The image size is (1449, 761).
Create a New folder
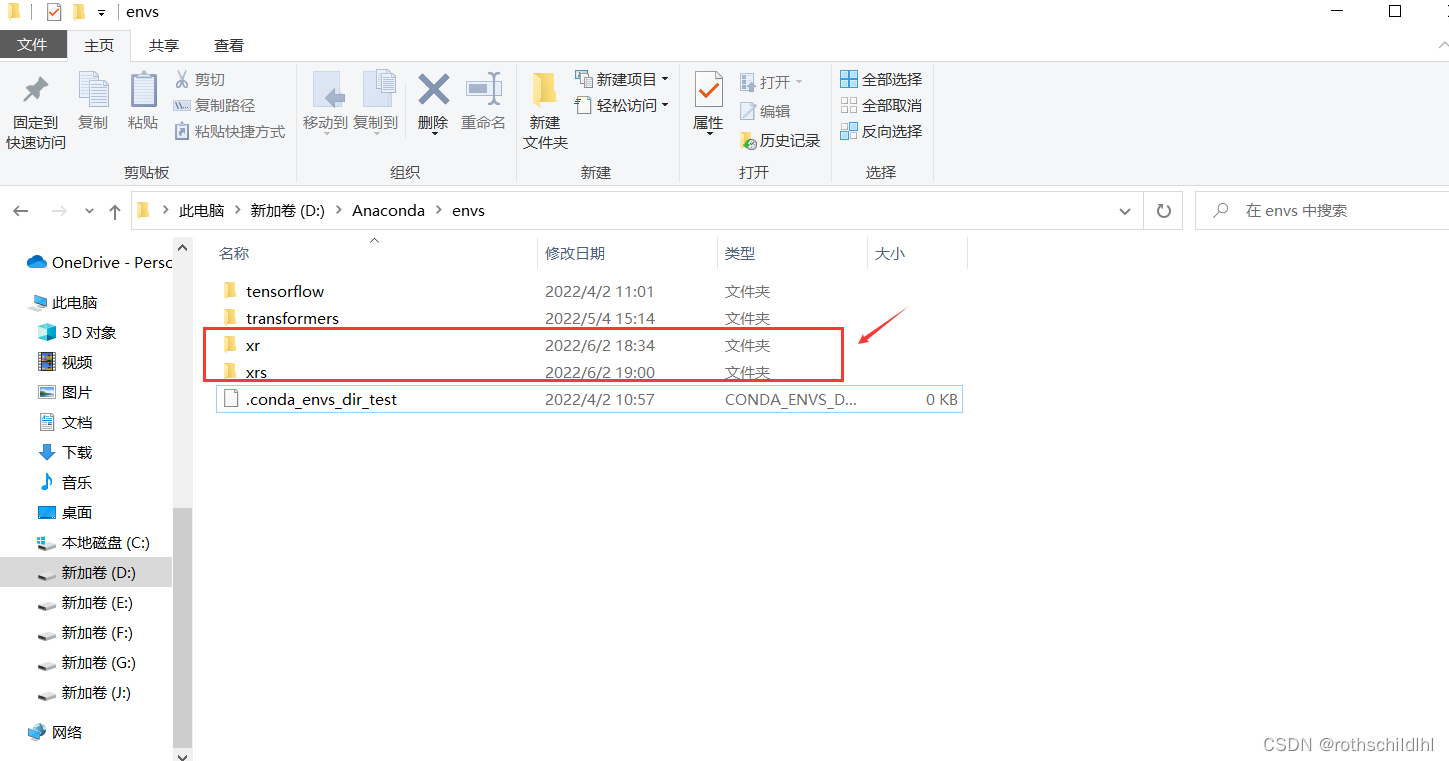pyautogui.click(x=545, y=112)
